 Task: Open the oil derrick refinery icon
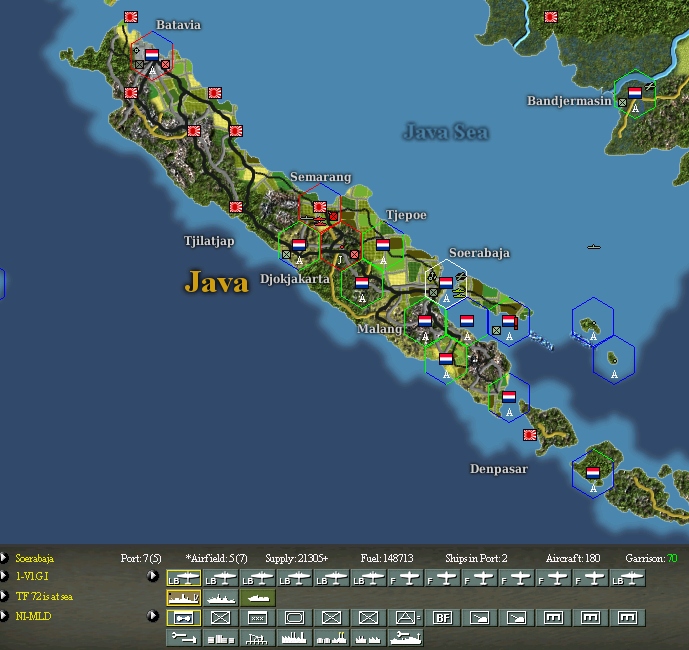tap(257, 638)
